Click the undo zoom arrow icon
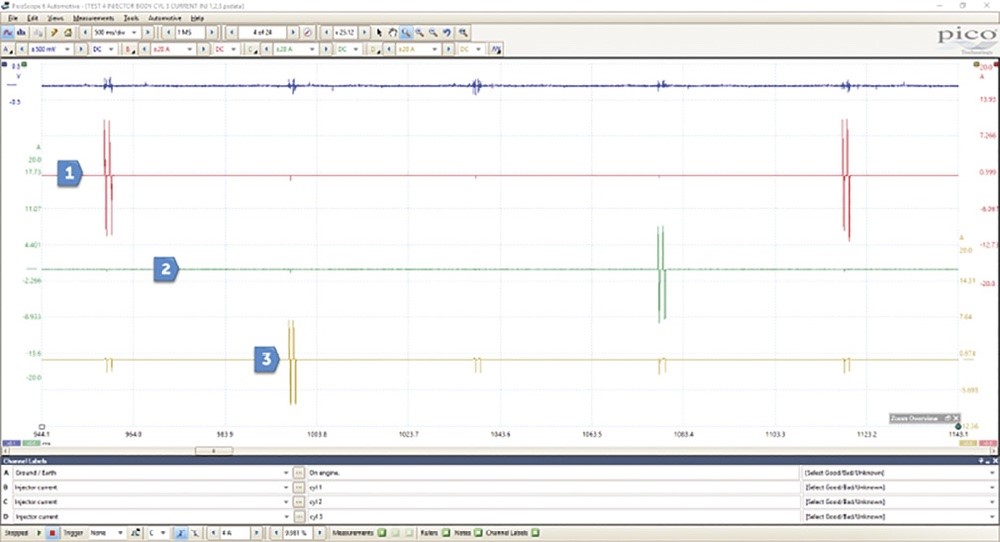1000x542 pixels. click(x=447, y=32)
